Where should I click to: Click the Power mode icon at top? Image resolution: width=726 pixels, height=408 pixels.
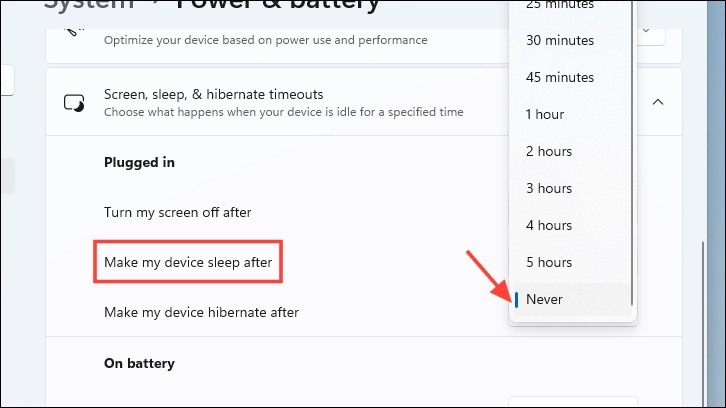click(x=74, y=32)
